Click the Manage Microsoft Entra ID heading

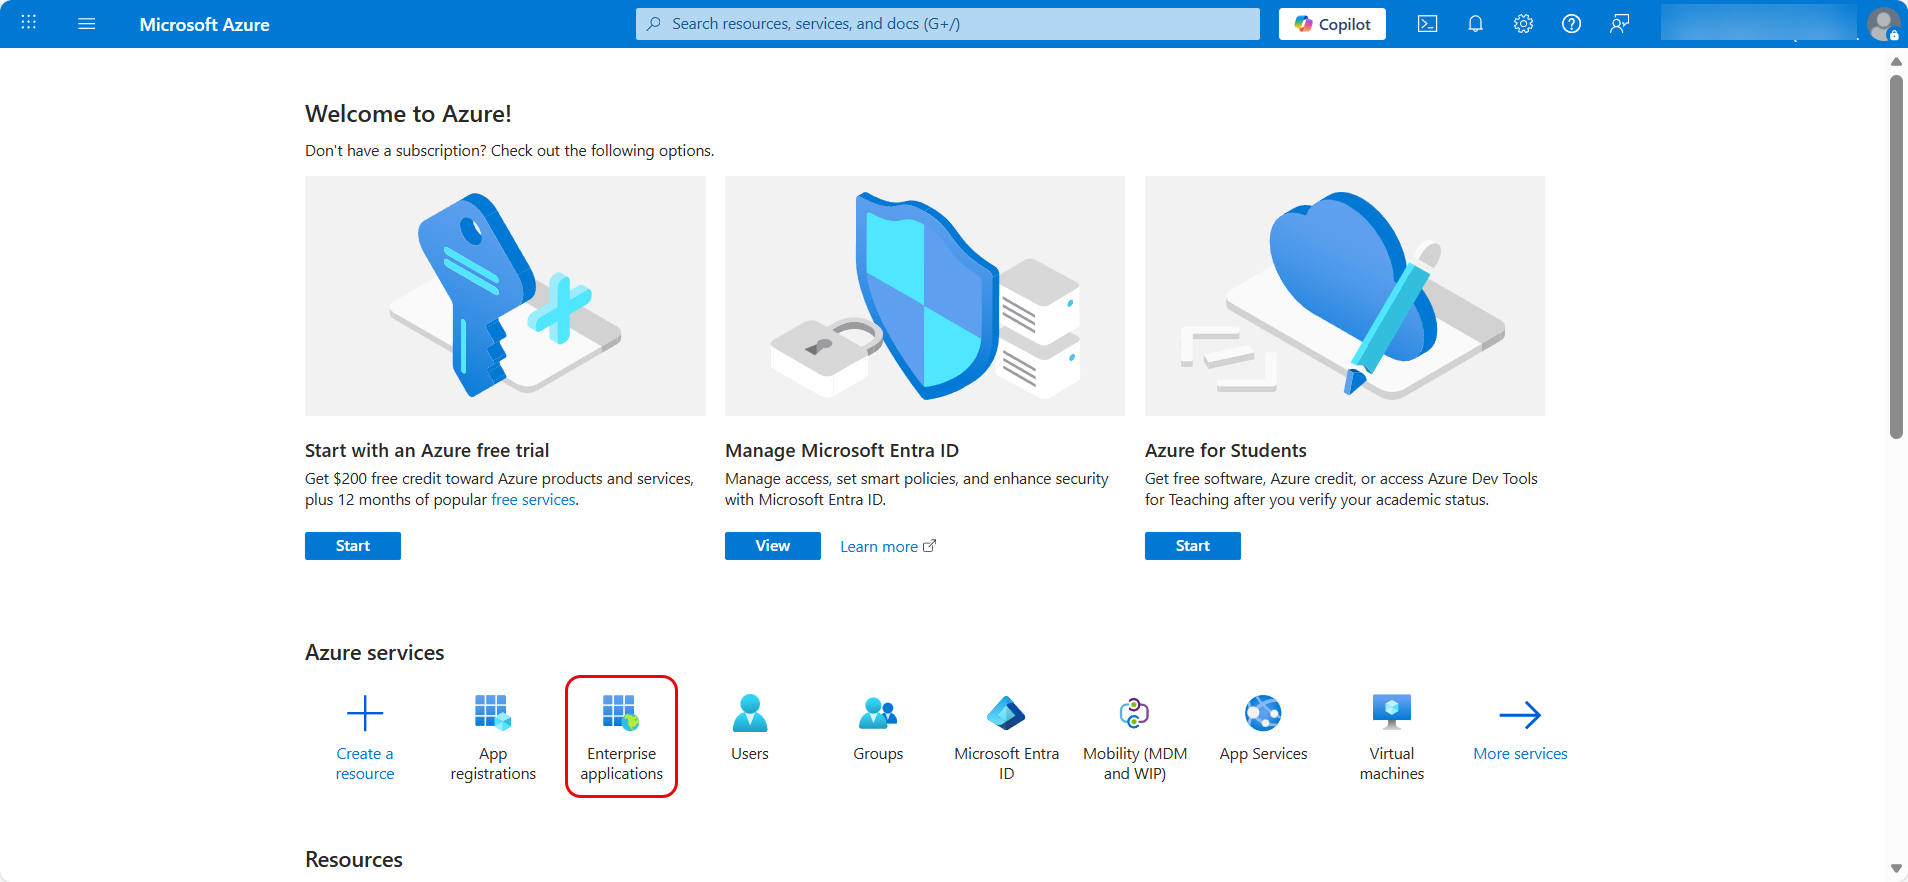tap(842, 451)
